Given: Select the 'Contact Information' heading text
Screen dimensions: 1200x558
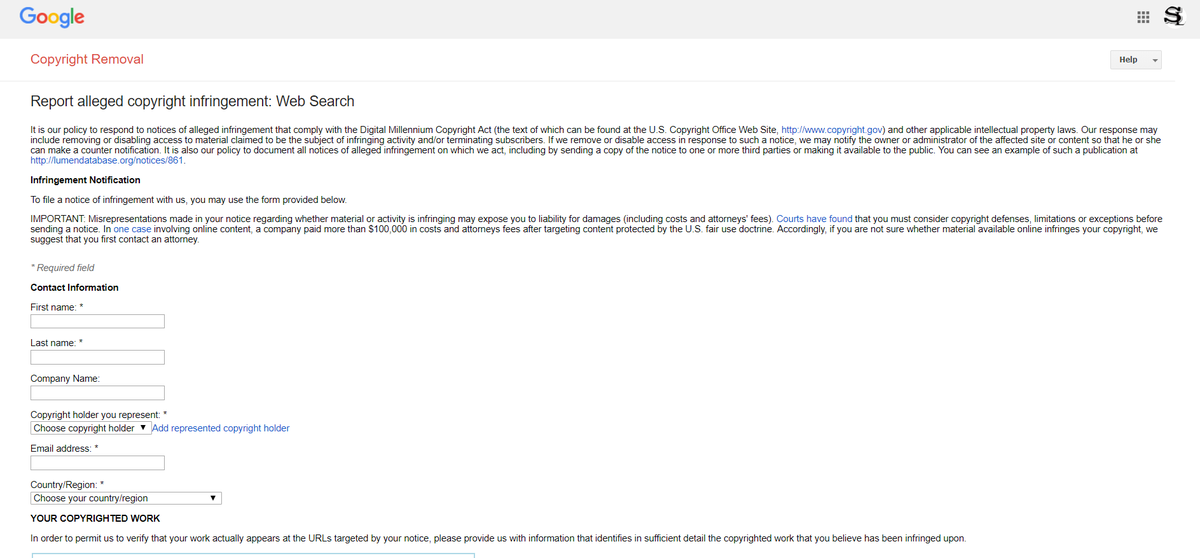Looking at the screenshot, I should pyautogui.click(x=75, y=287).
